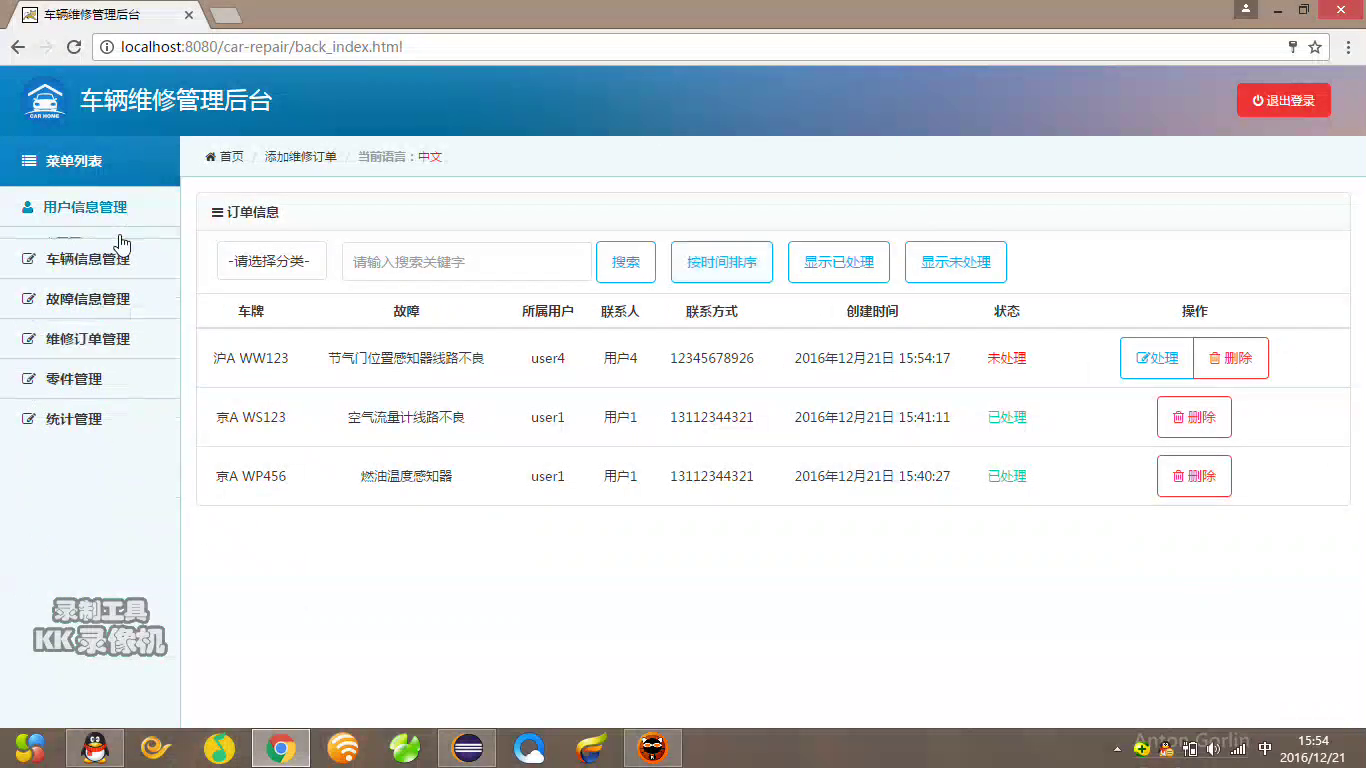Click the edit icon beside 故障信息管理

[x=29, y=299]
